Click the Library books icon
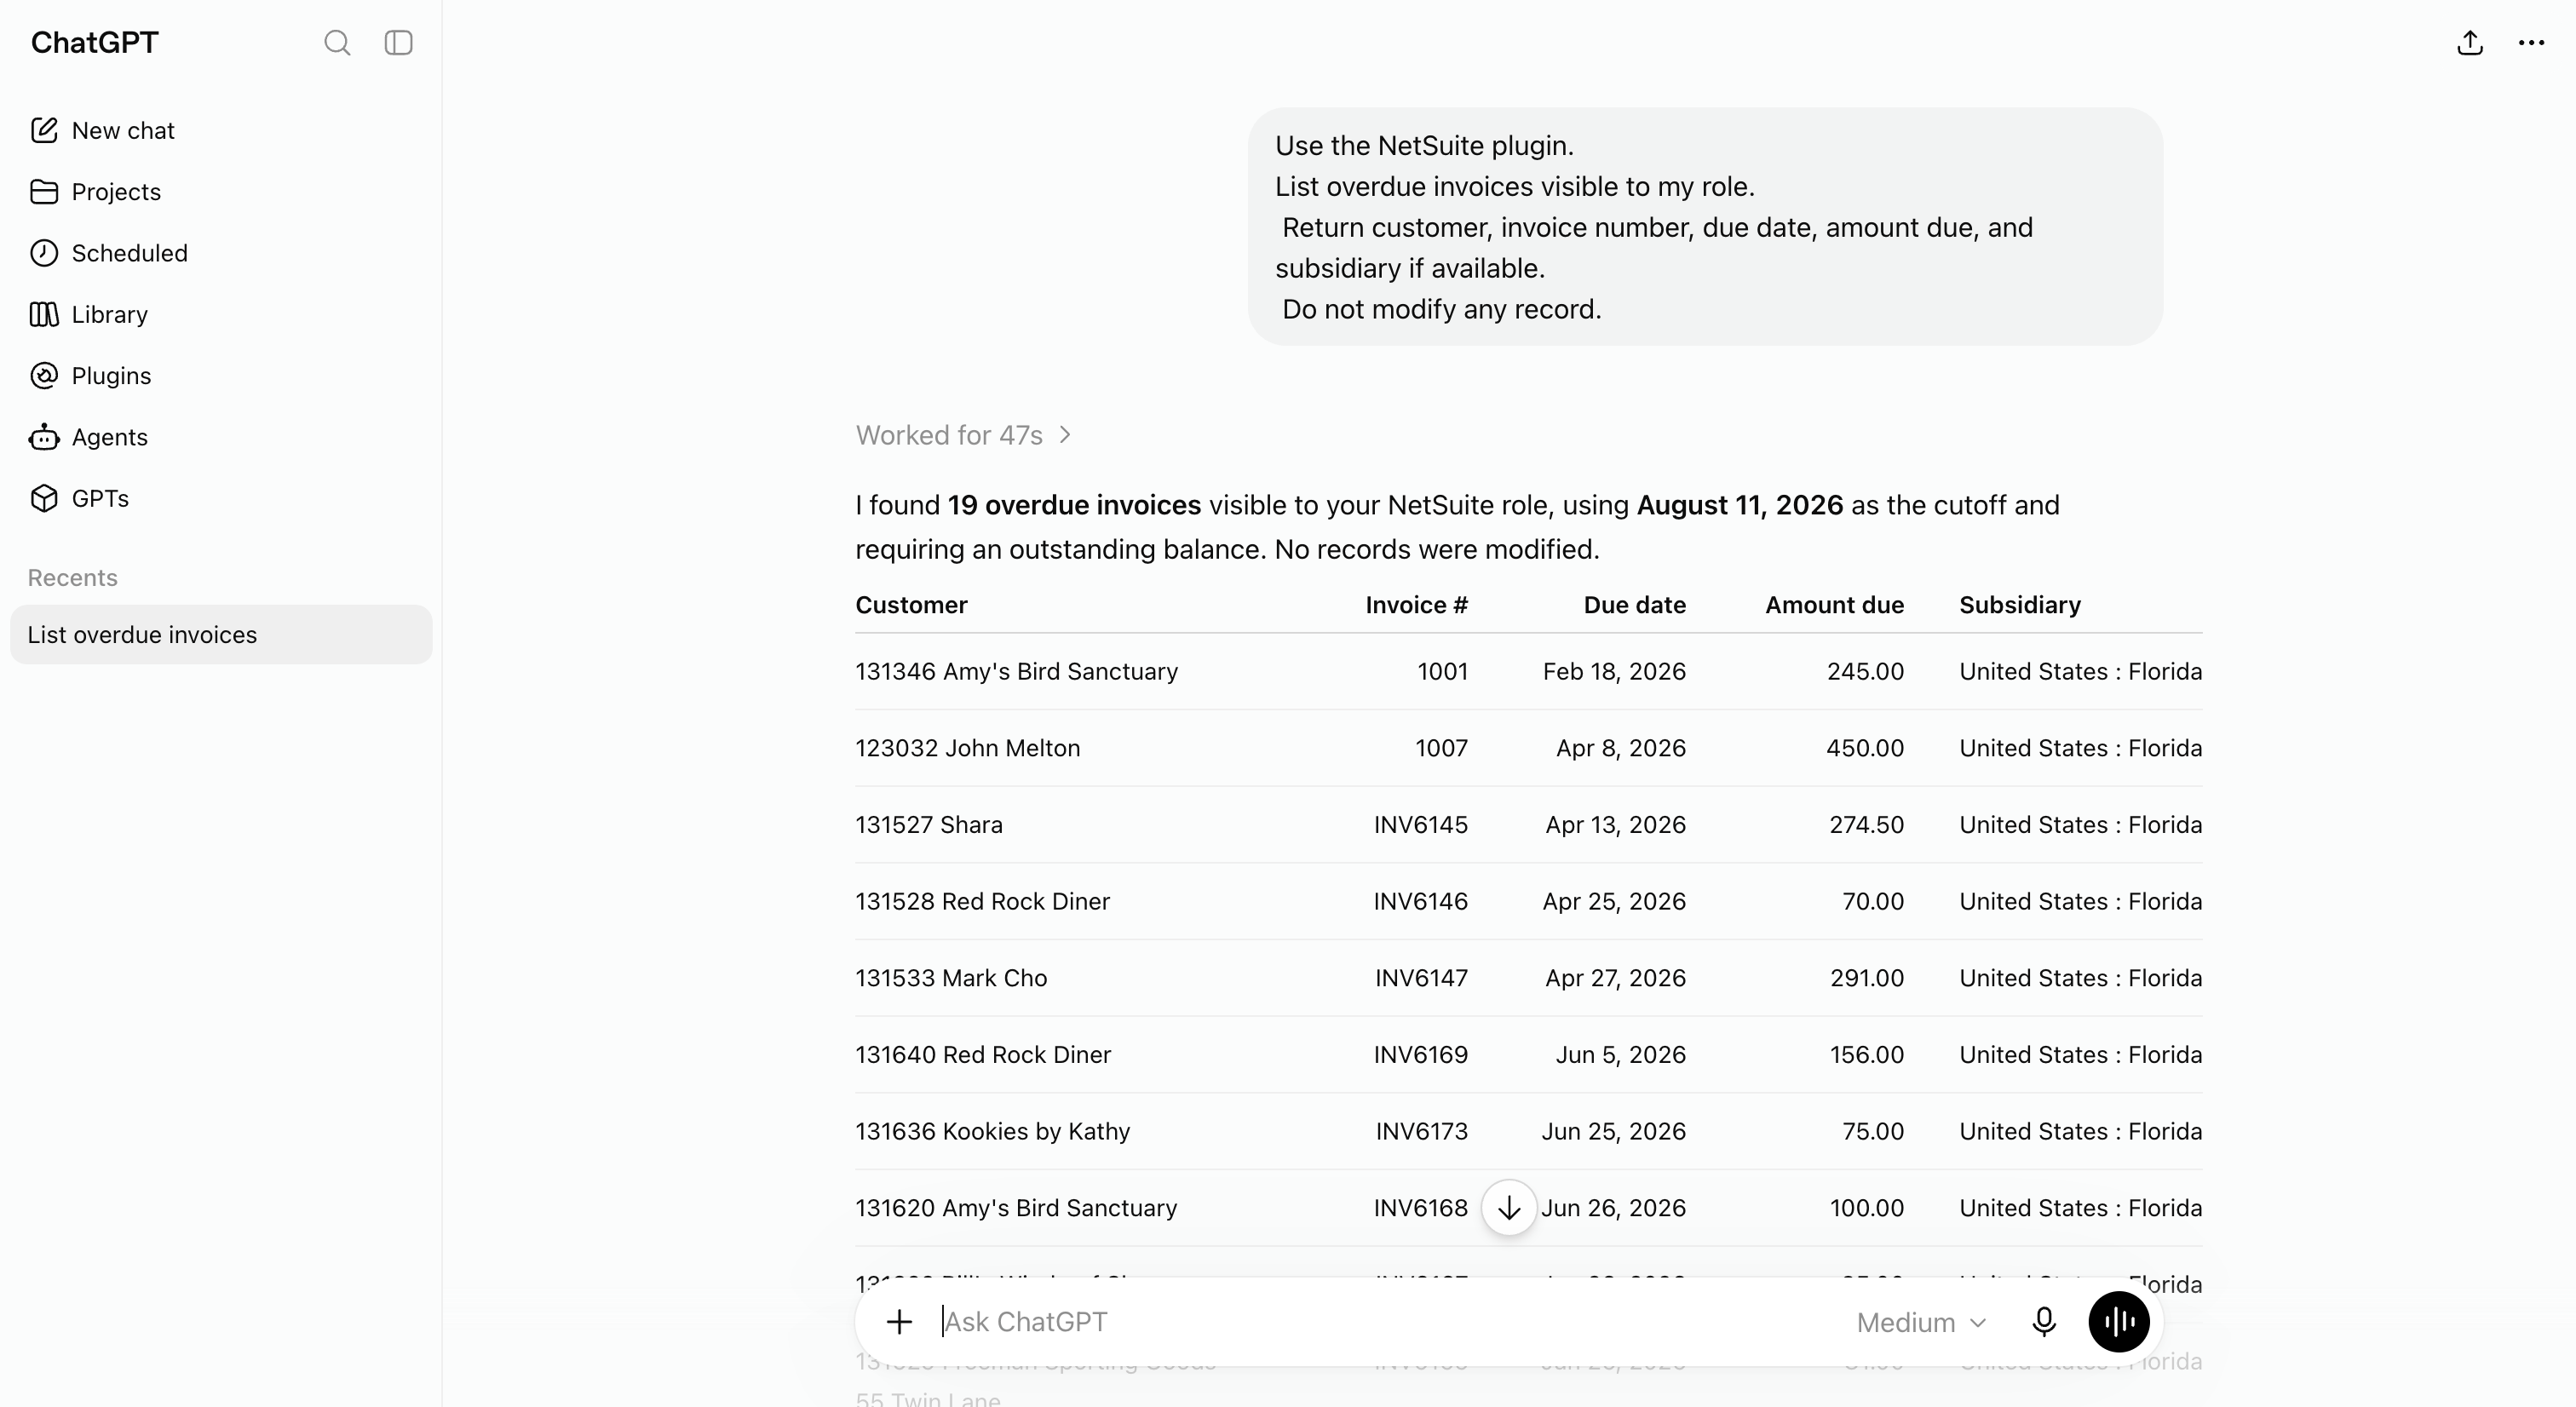The width and height of the screenshot is (2576, 1407). (44, 314)
